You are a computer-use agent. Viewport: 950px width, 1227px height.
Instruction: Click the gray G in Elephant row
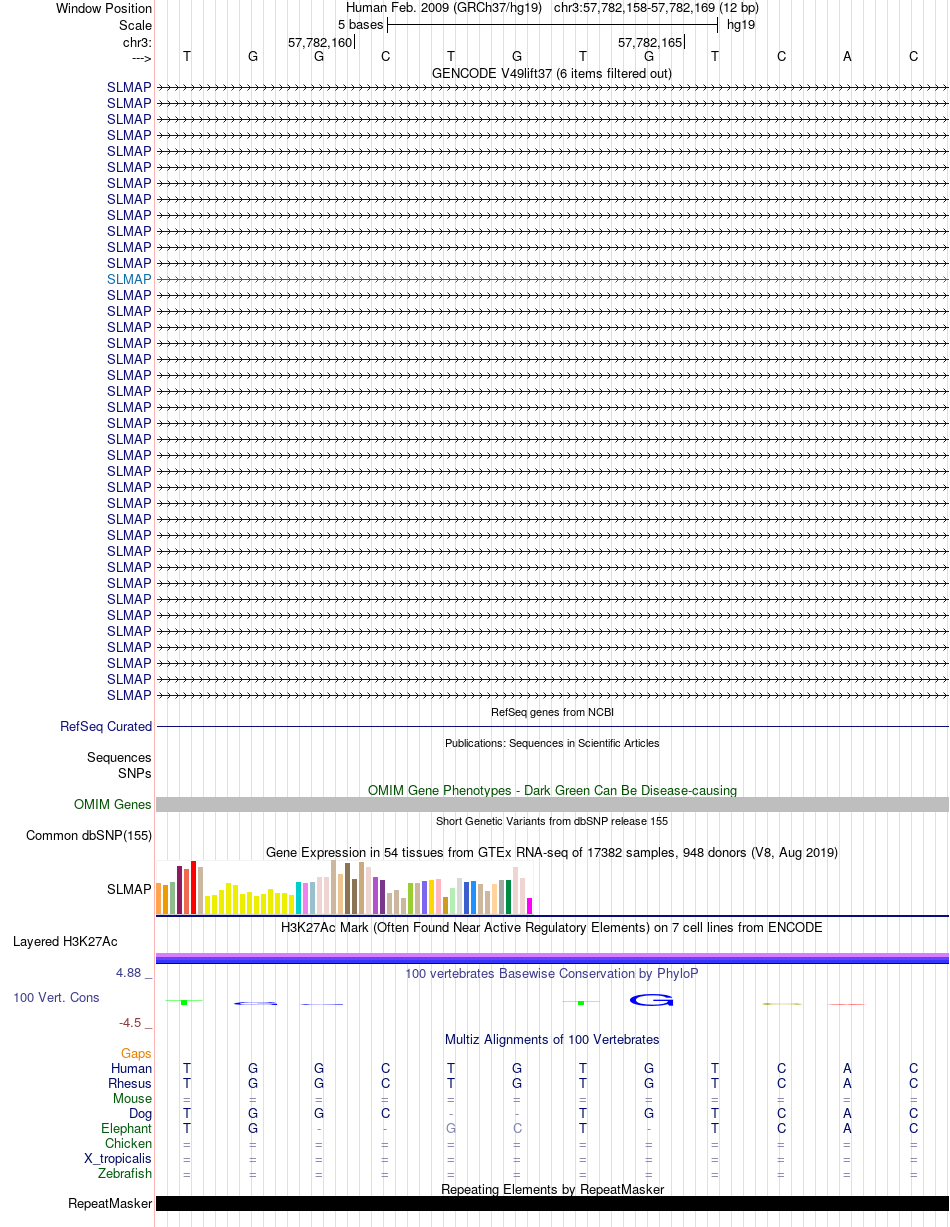coord(451,1128)
